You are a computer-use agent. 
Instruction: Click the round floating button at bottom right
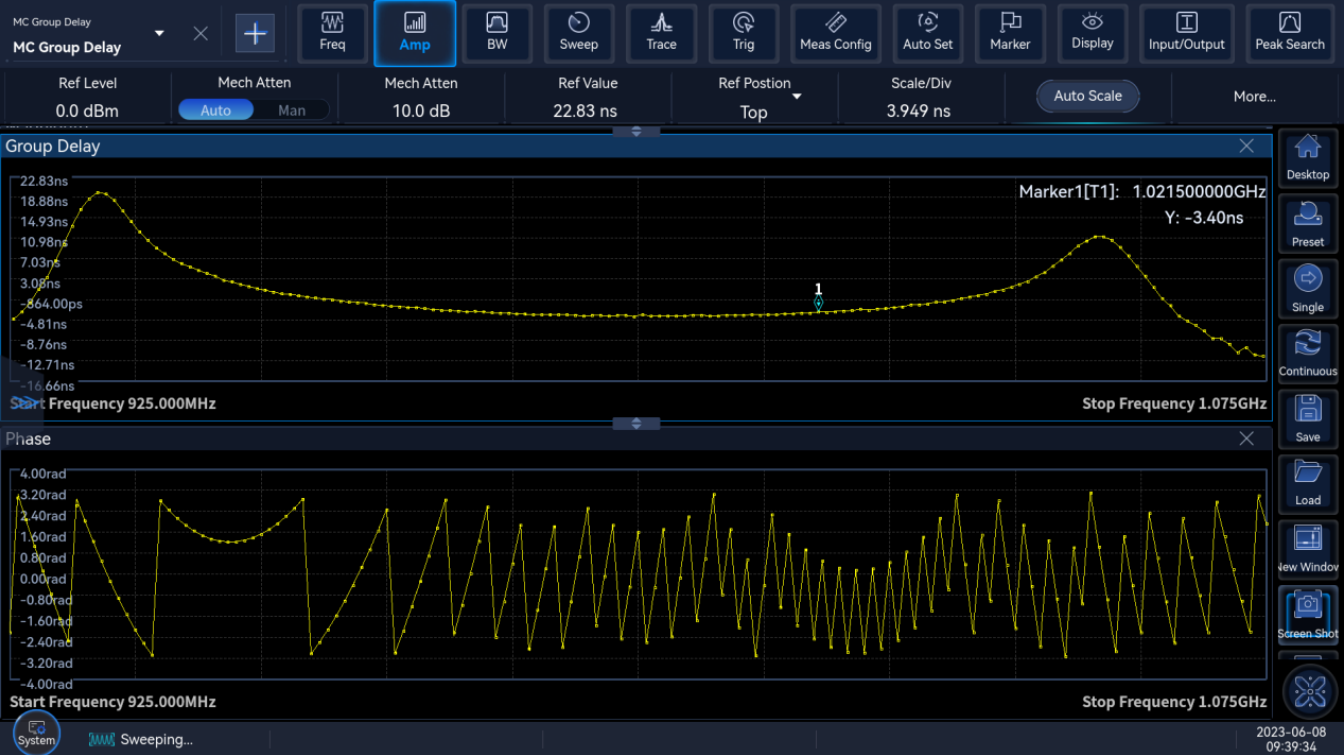point(1309,691)
